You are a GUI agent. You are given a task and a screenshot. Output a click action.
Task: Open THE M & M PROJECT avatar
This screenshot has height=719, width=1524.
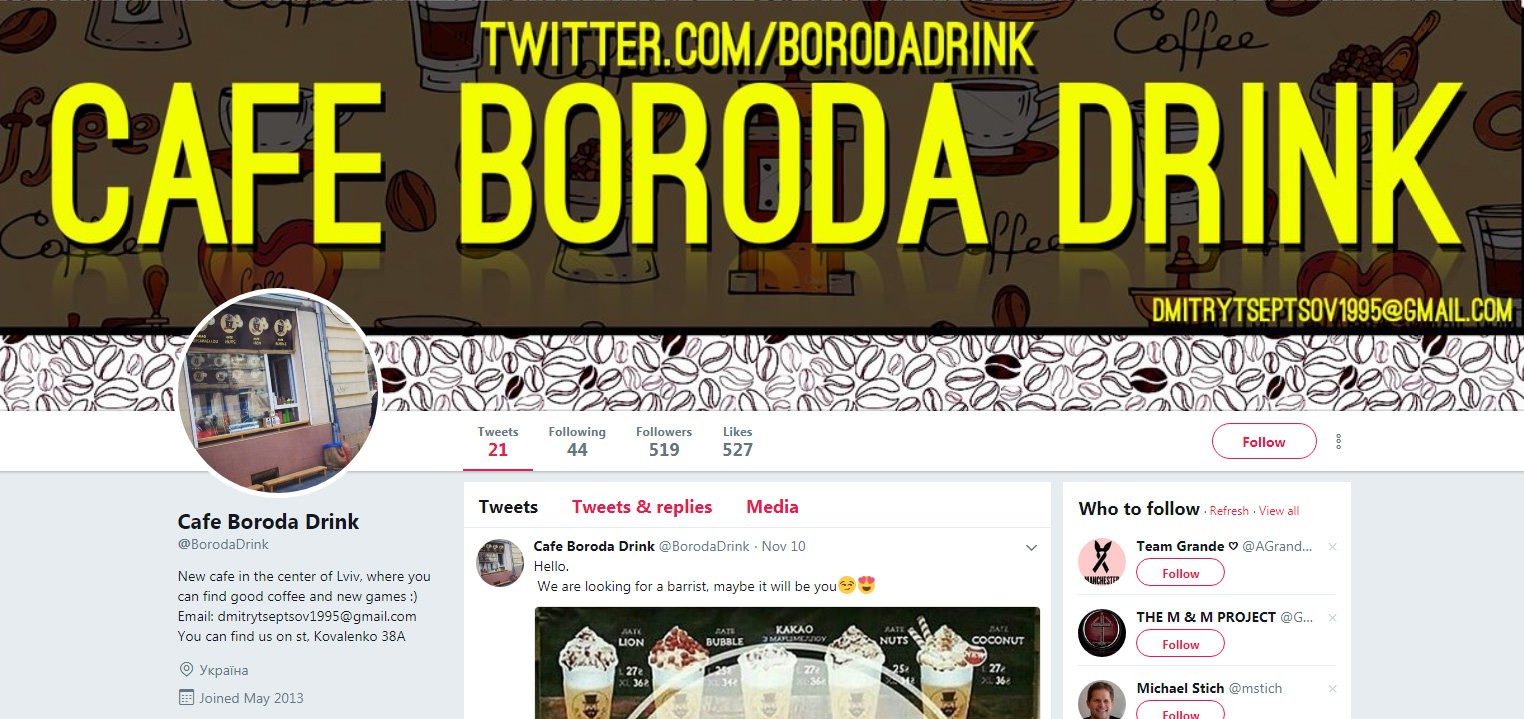point(1102,633)
